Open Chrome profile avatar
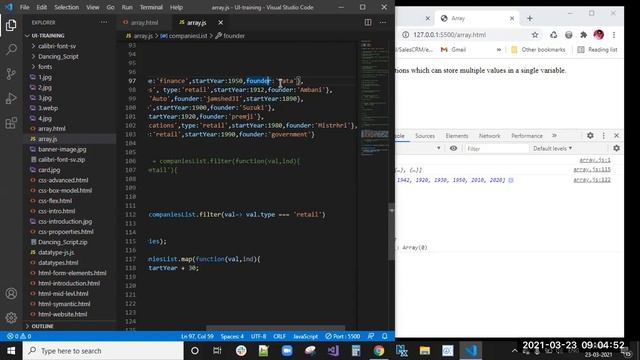This screenshot has width=640, height=360. [598, 35]
